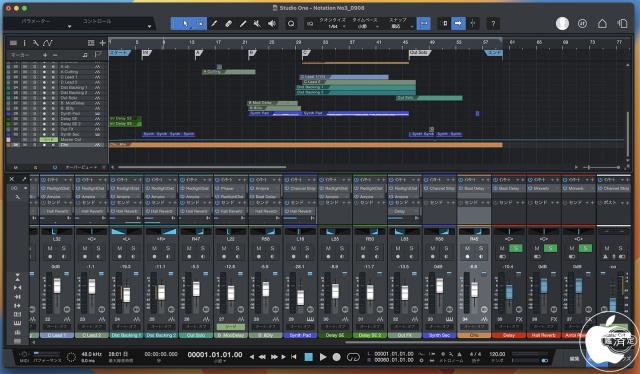The image size is (640, 374).
Task: Go to the Start page home icon
Action: [602, 24]
